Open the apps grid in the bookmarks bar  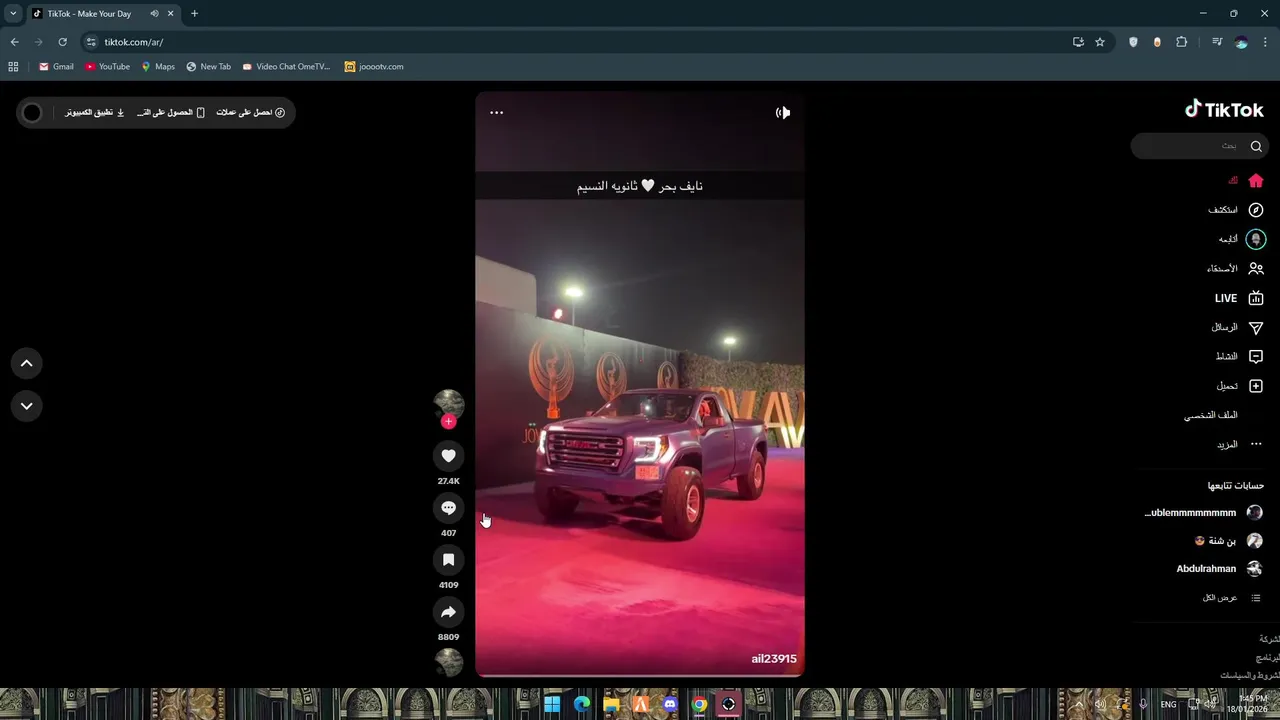(13, 67)
